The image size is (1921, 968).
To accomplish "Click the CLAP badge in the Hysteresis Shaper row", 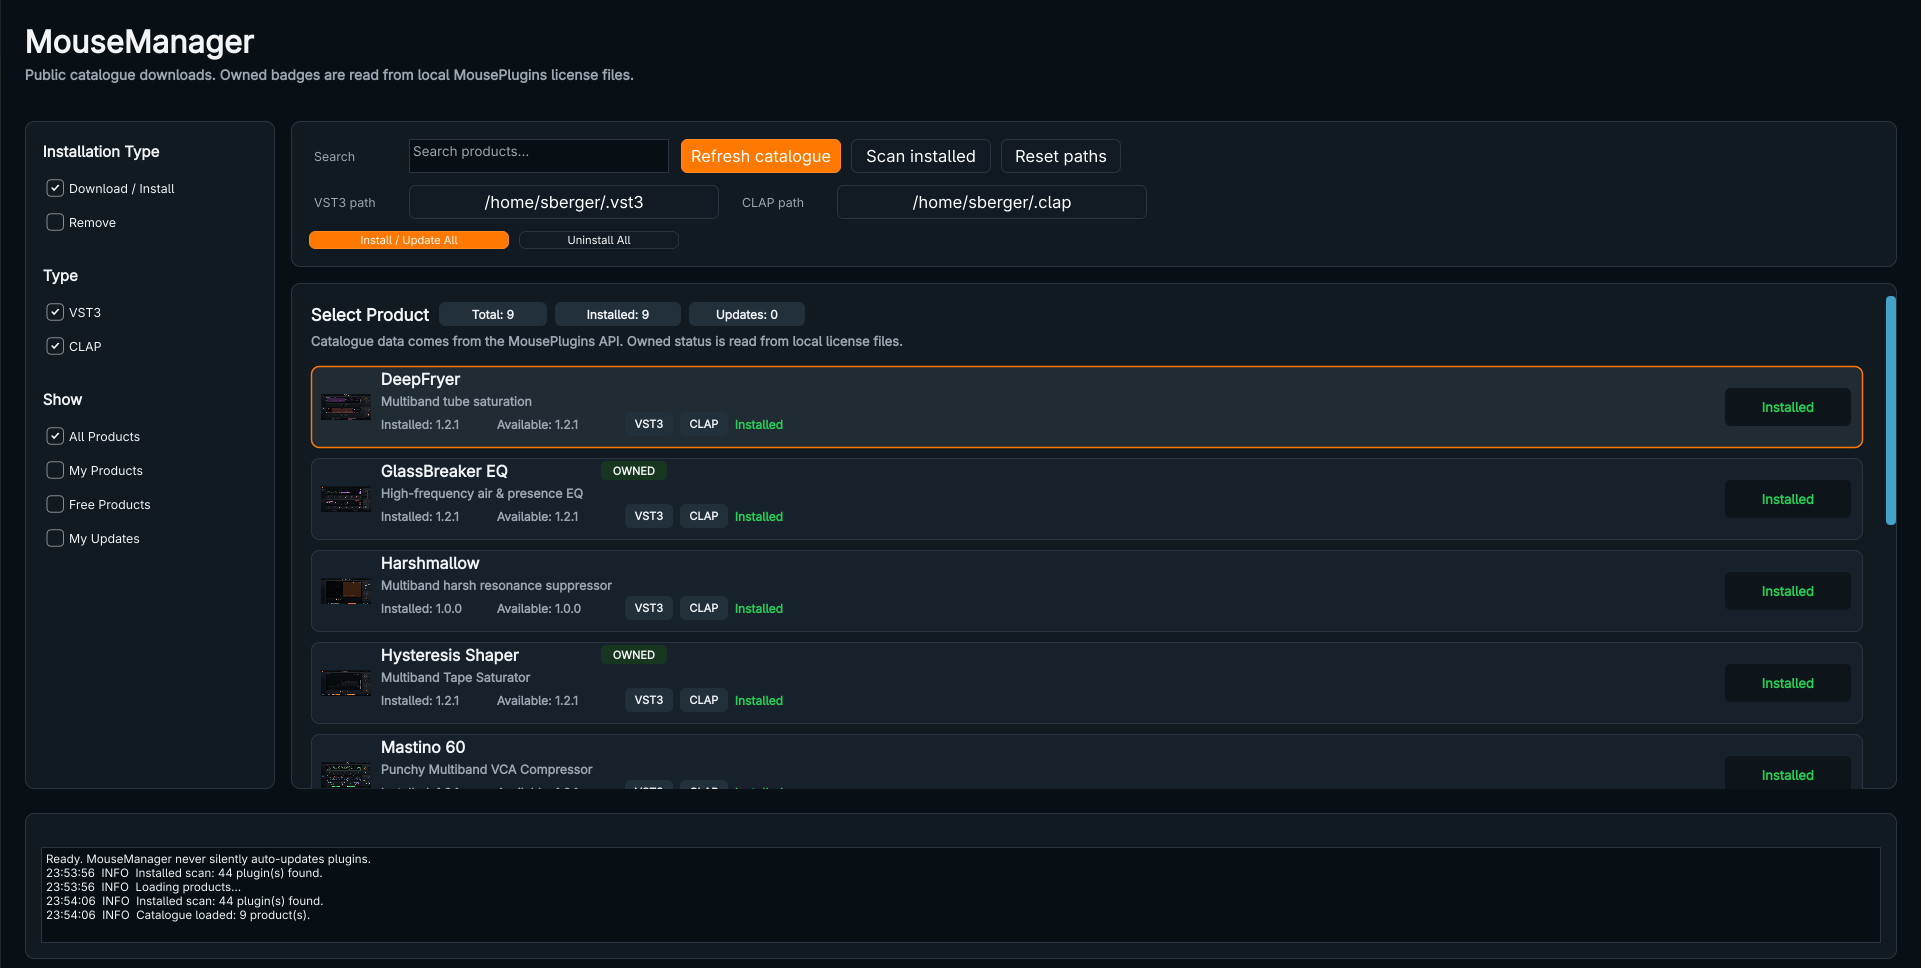I will click(704, 700).
